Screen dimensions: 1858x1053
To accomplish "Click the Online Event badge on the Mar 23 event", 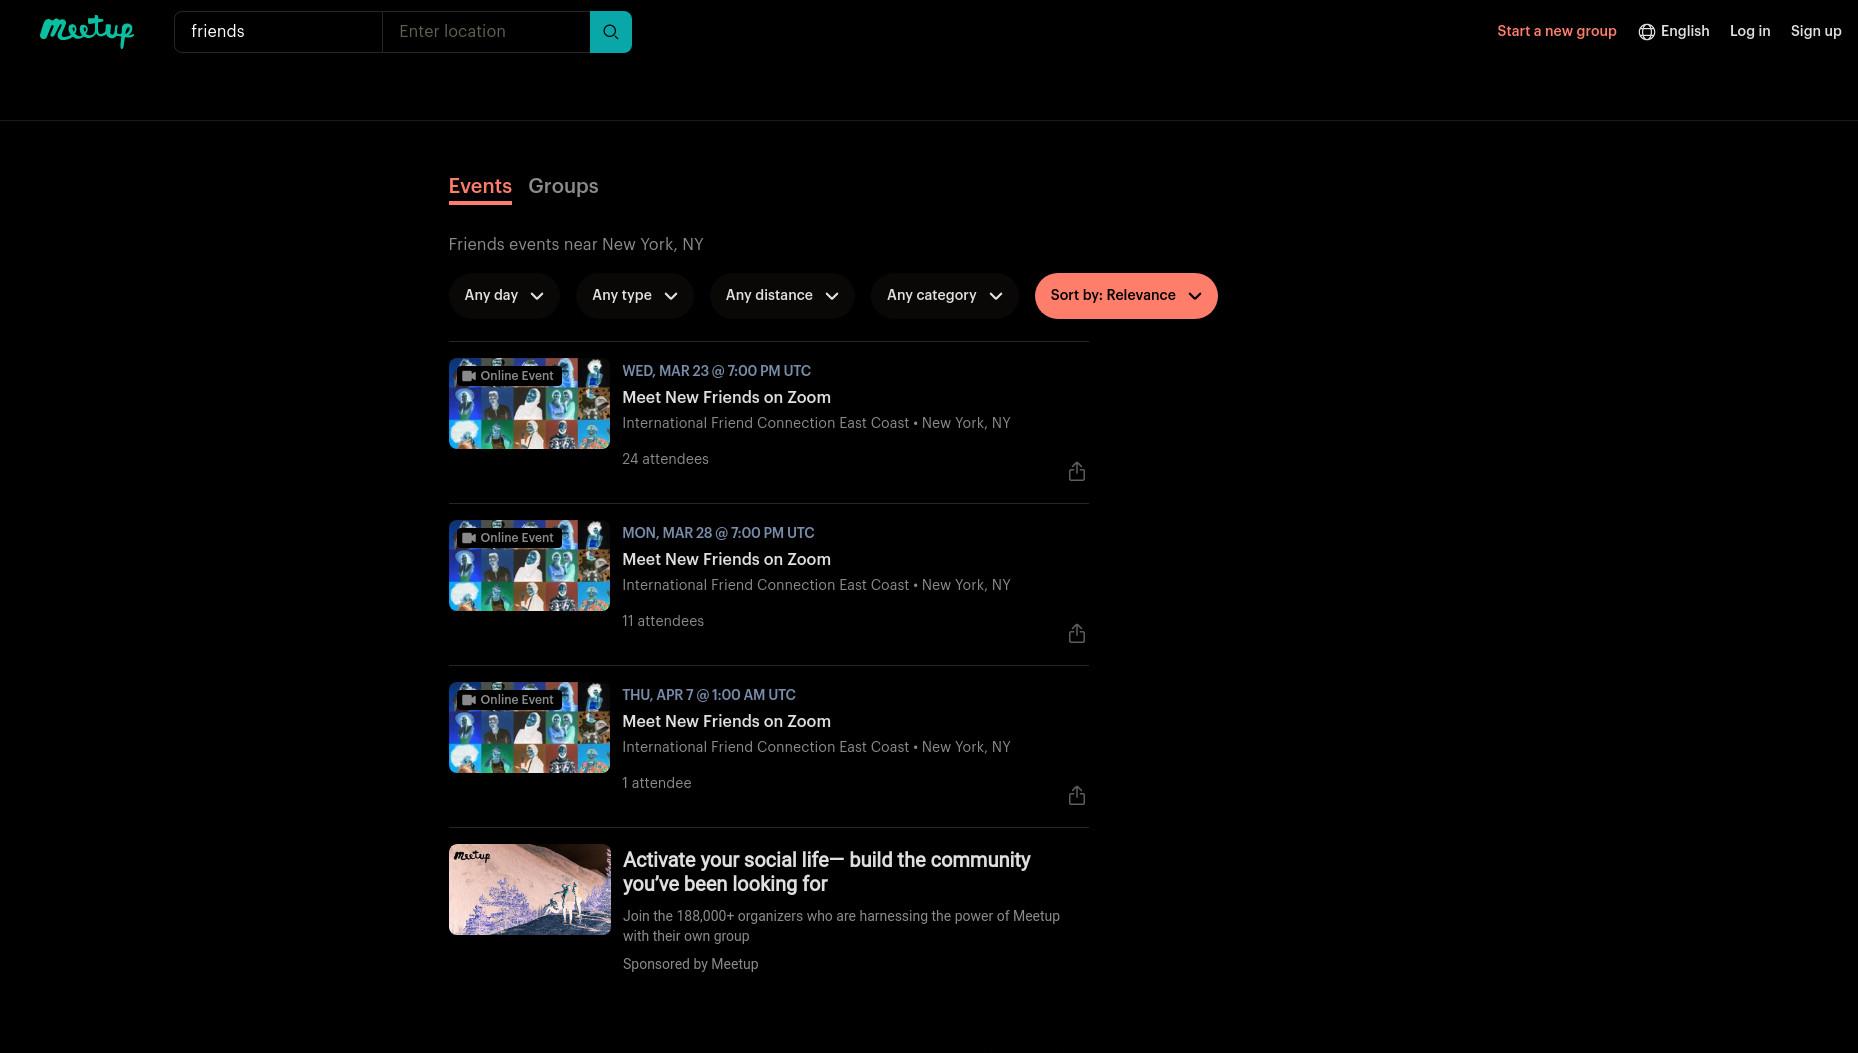I will coord(509,376).
